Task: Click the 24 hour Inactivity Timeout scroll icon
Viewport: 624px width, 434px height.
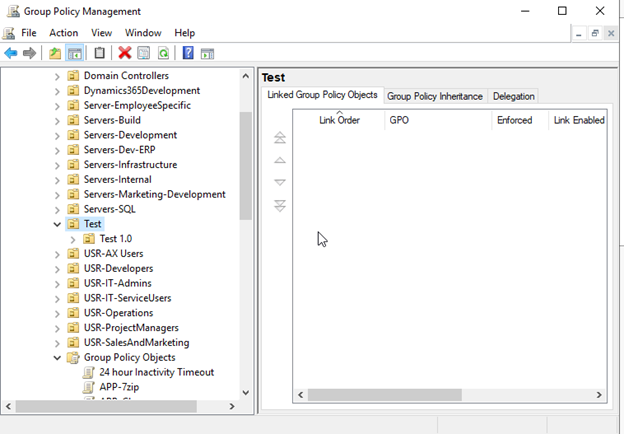Action: [x=89, y=372]
